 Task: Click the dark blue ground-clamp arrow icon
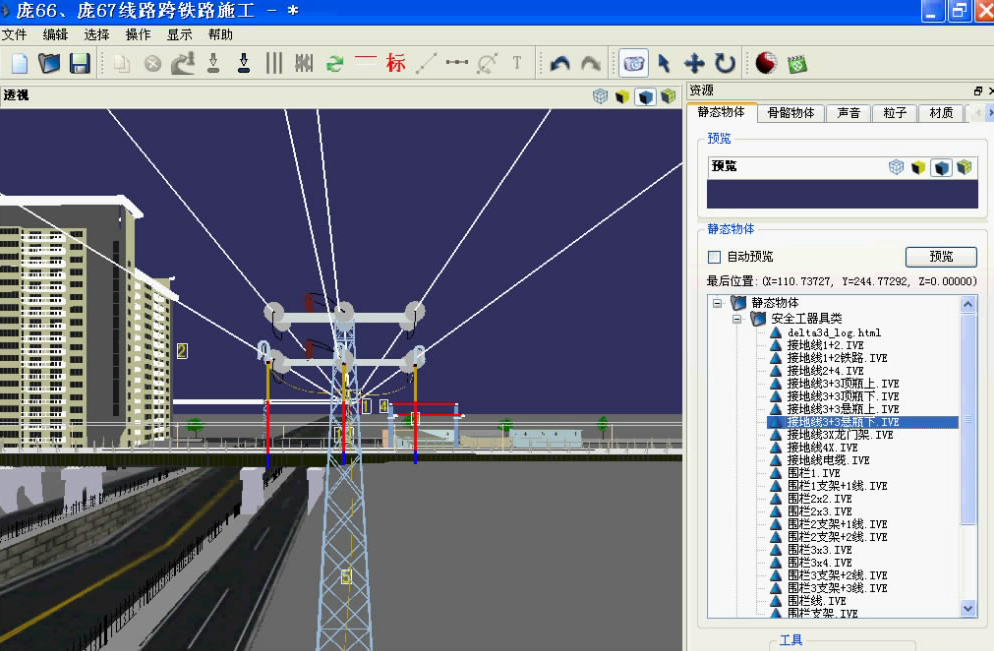point(243,63)
